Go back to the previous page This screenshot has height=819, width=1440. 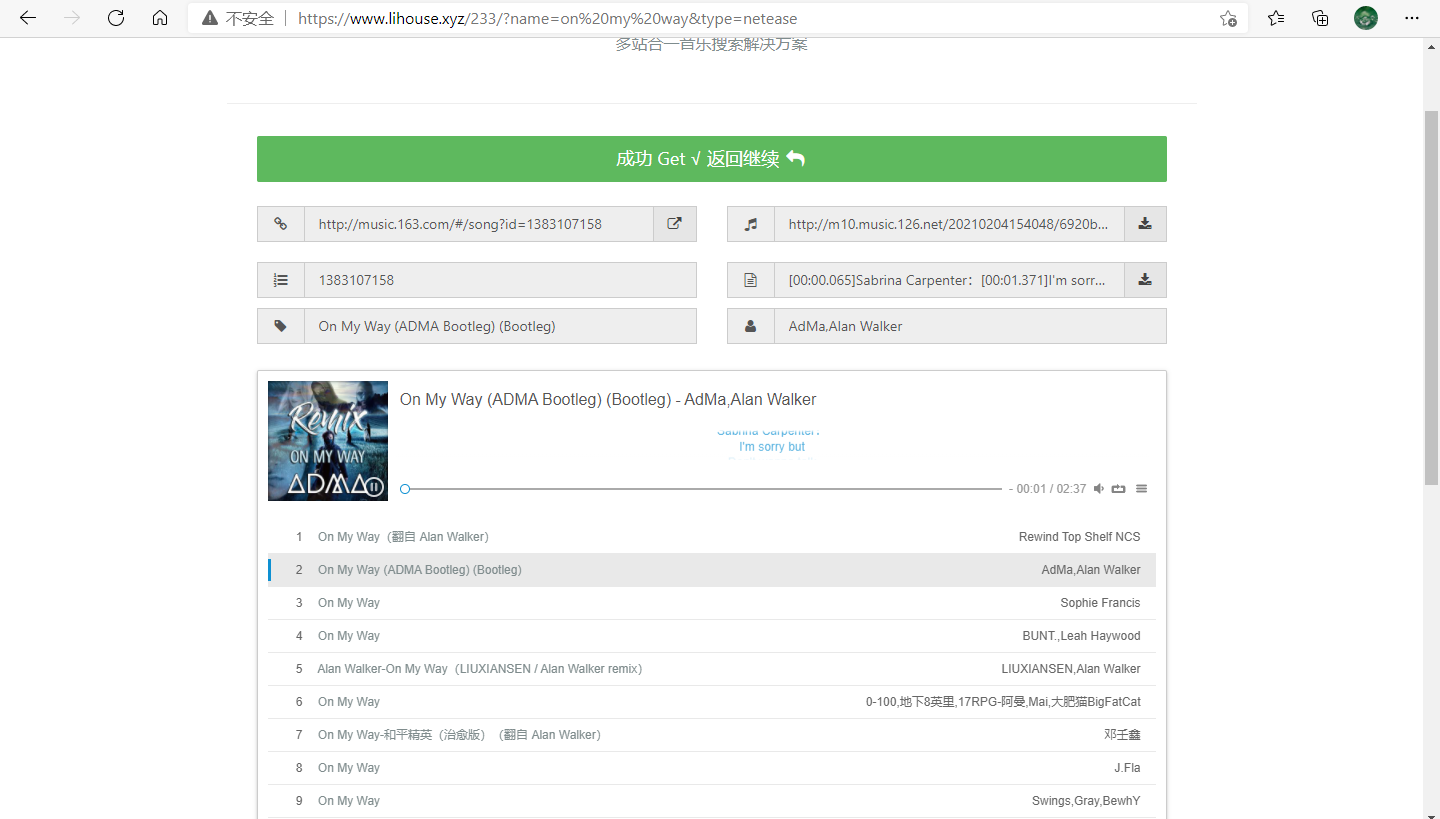(28, 18)
